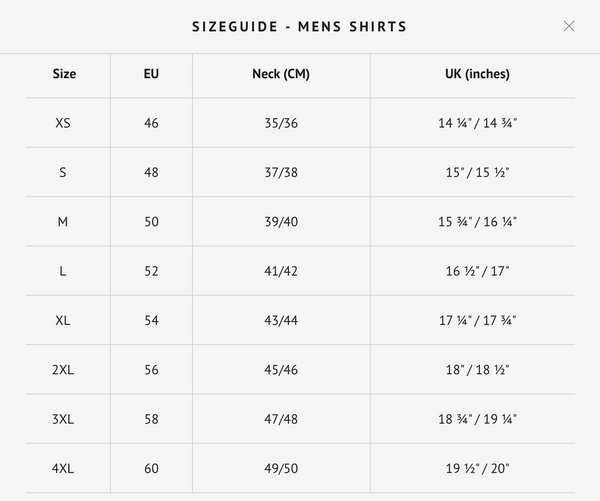Click neck measurement 41/42
Screen dimensions: 600x501
tap(281, 271)
